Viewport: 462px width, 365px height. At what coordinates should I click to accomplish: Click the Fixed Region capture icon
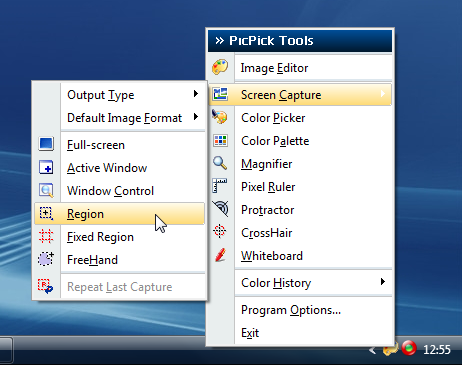(46, 236)
